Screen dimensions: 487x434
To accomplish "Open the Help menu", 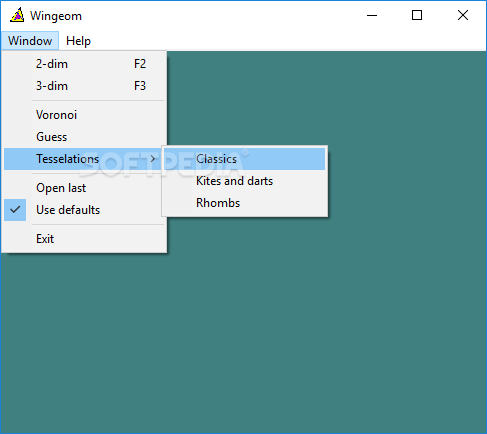I will click(78, 41).
